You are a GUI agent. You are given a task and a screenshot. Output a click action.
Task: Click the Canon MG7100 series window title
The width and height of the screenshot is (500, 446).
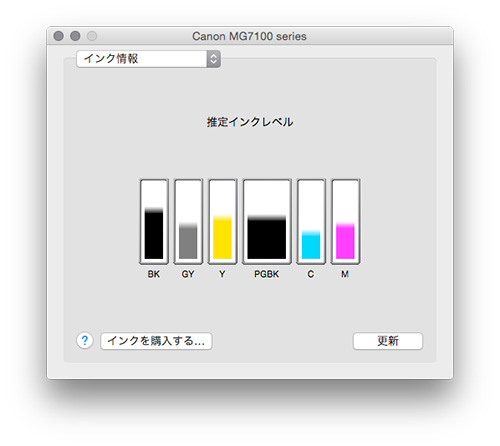click(x=249, y=36)
